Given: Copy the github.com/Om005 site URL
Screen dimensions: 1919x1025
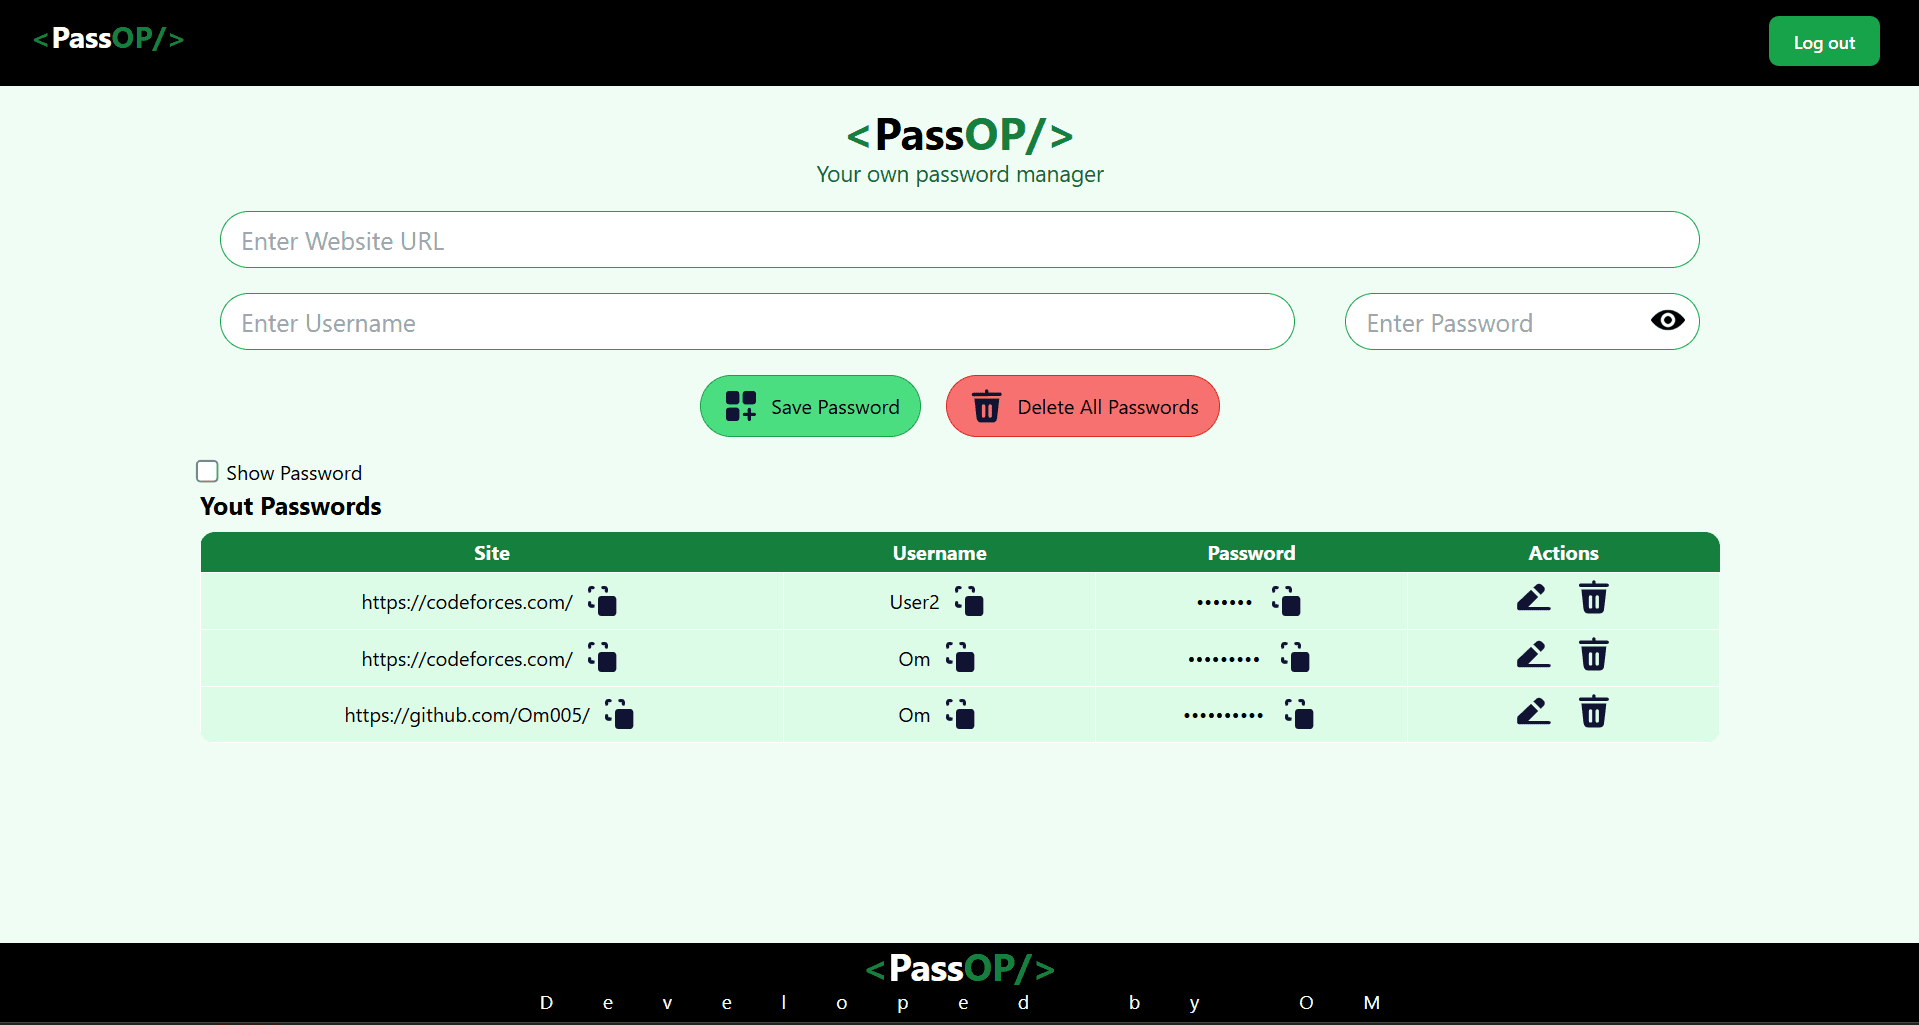Looking at the screenshot, I should [x=619, y=714].
